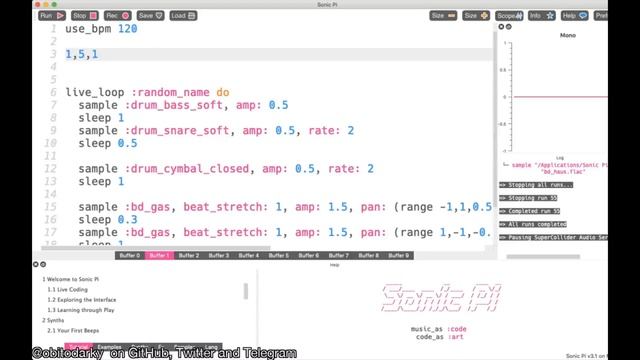Click the editor horizontal scrollbar
Screen dimensions: 640x360
pyautogui.click(x=156, y=248)
